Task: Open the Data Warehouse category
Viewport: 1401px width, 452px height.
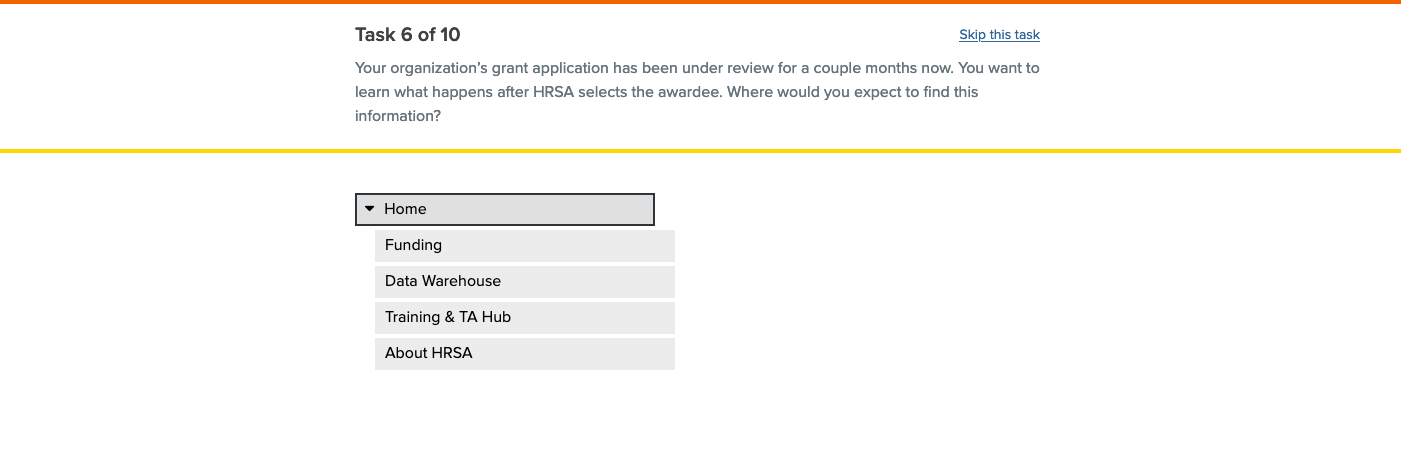Action: point(524,281)
